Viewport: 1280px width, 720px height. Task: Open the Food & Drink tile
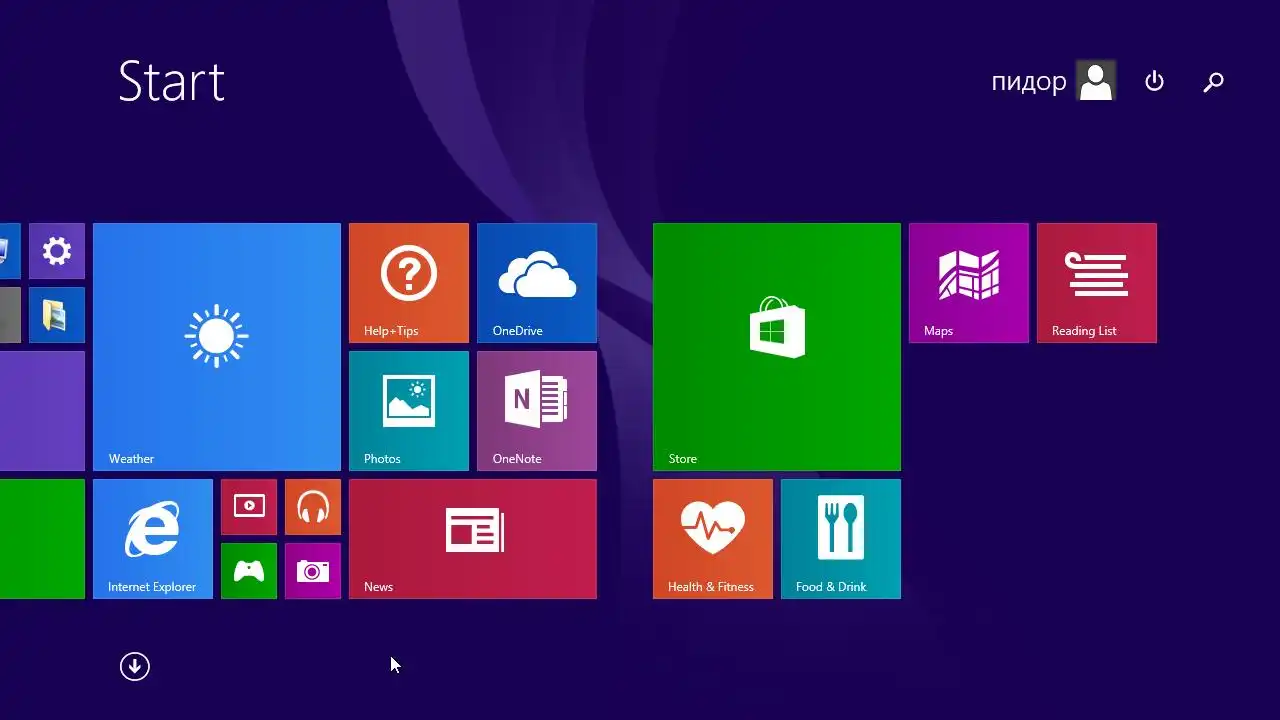coord(841,539)
